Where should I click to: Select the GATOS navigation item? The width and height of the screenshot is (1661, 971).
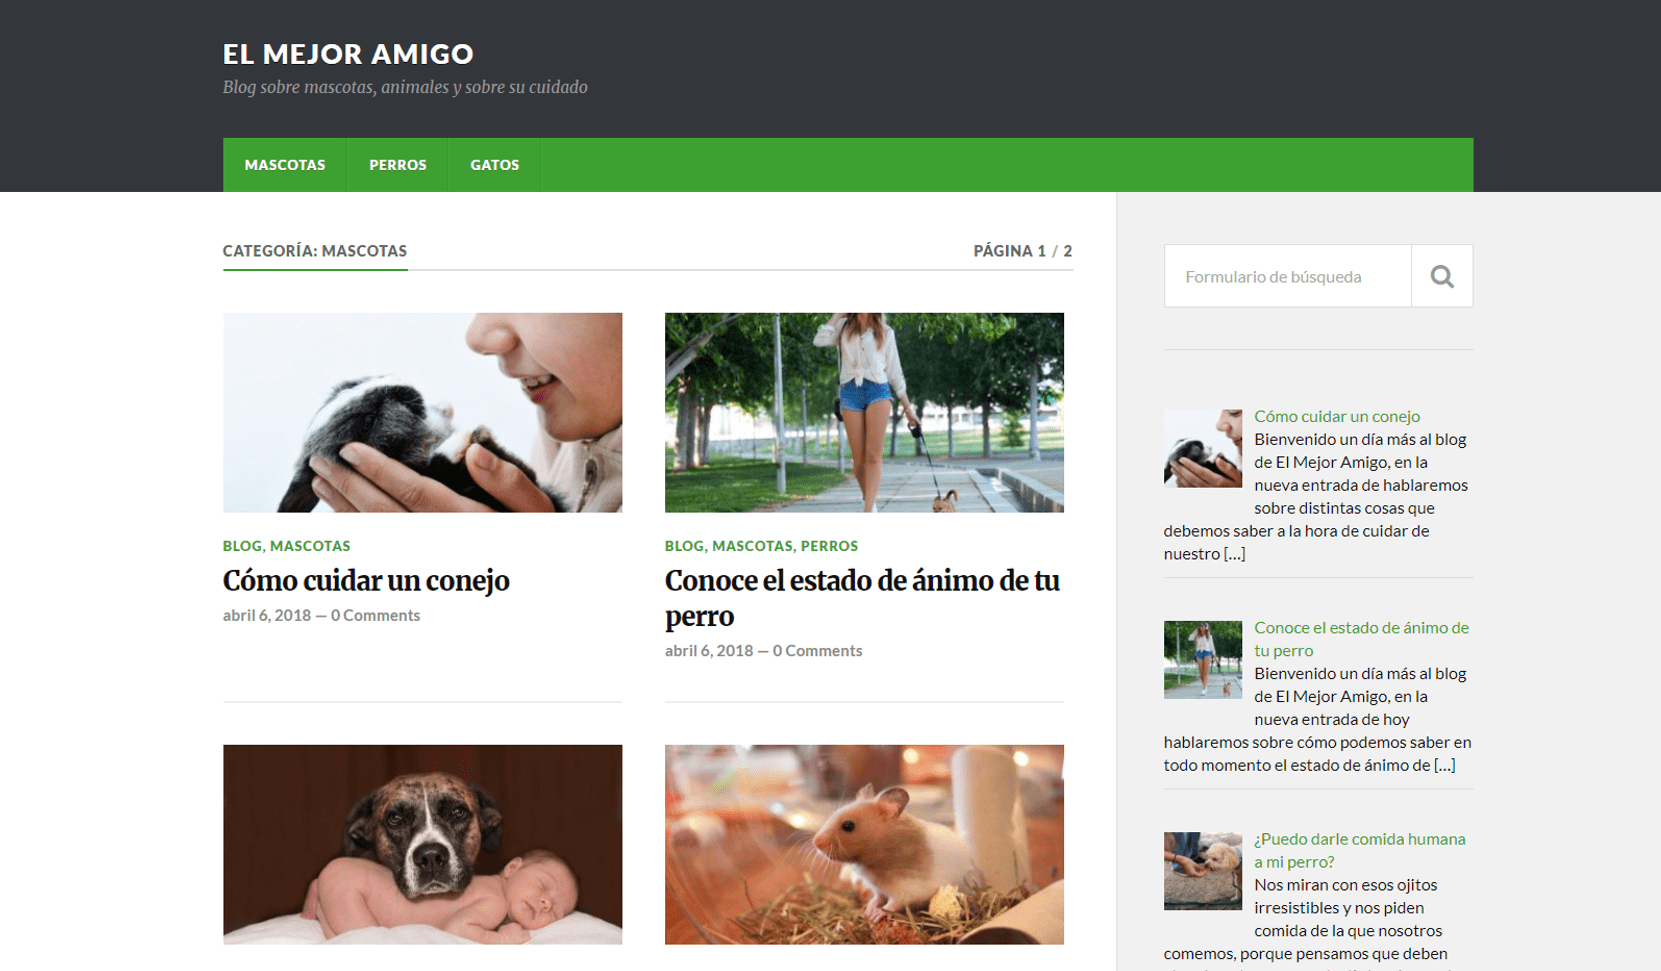494,165
